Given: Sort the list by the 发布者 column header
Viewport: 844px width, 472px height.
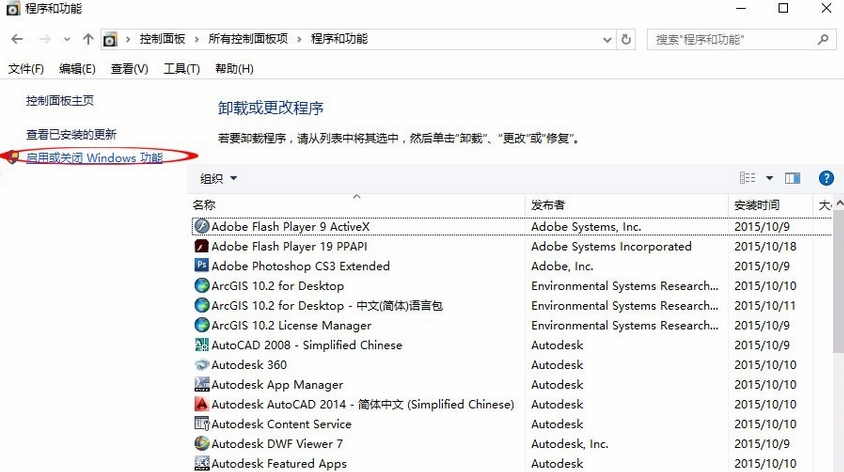Looking at the screenshot, I should [x=548, y=205].
